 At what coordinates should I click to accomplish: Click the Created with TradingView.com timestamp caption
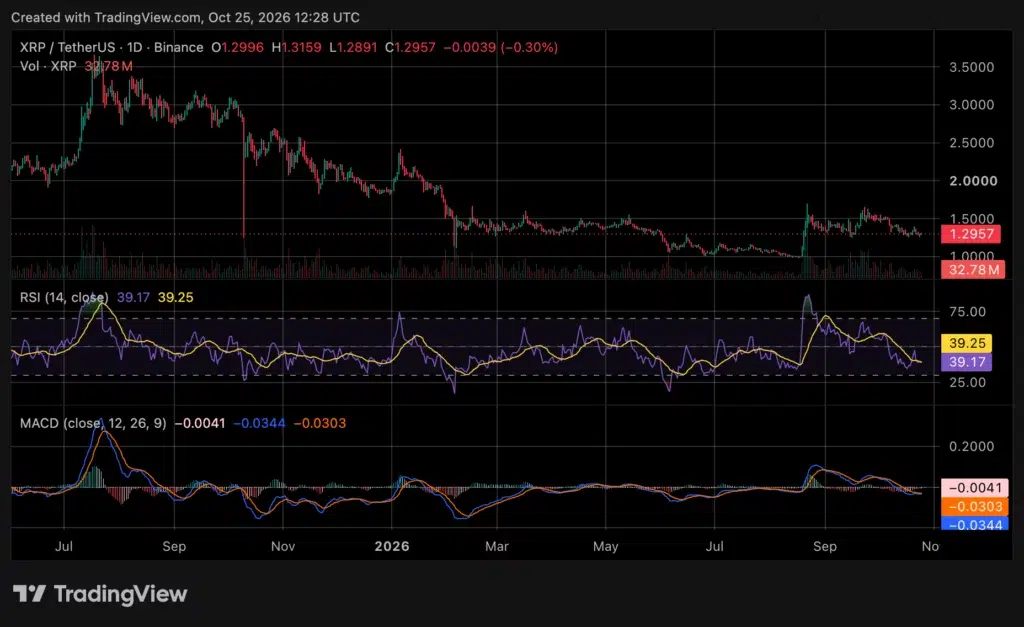click(x=185, y=18)
